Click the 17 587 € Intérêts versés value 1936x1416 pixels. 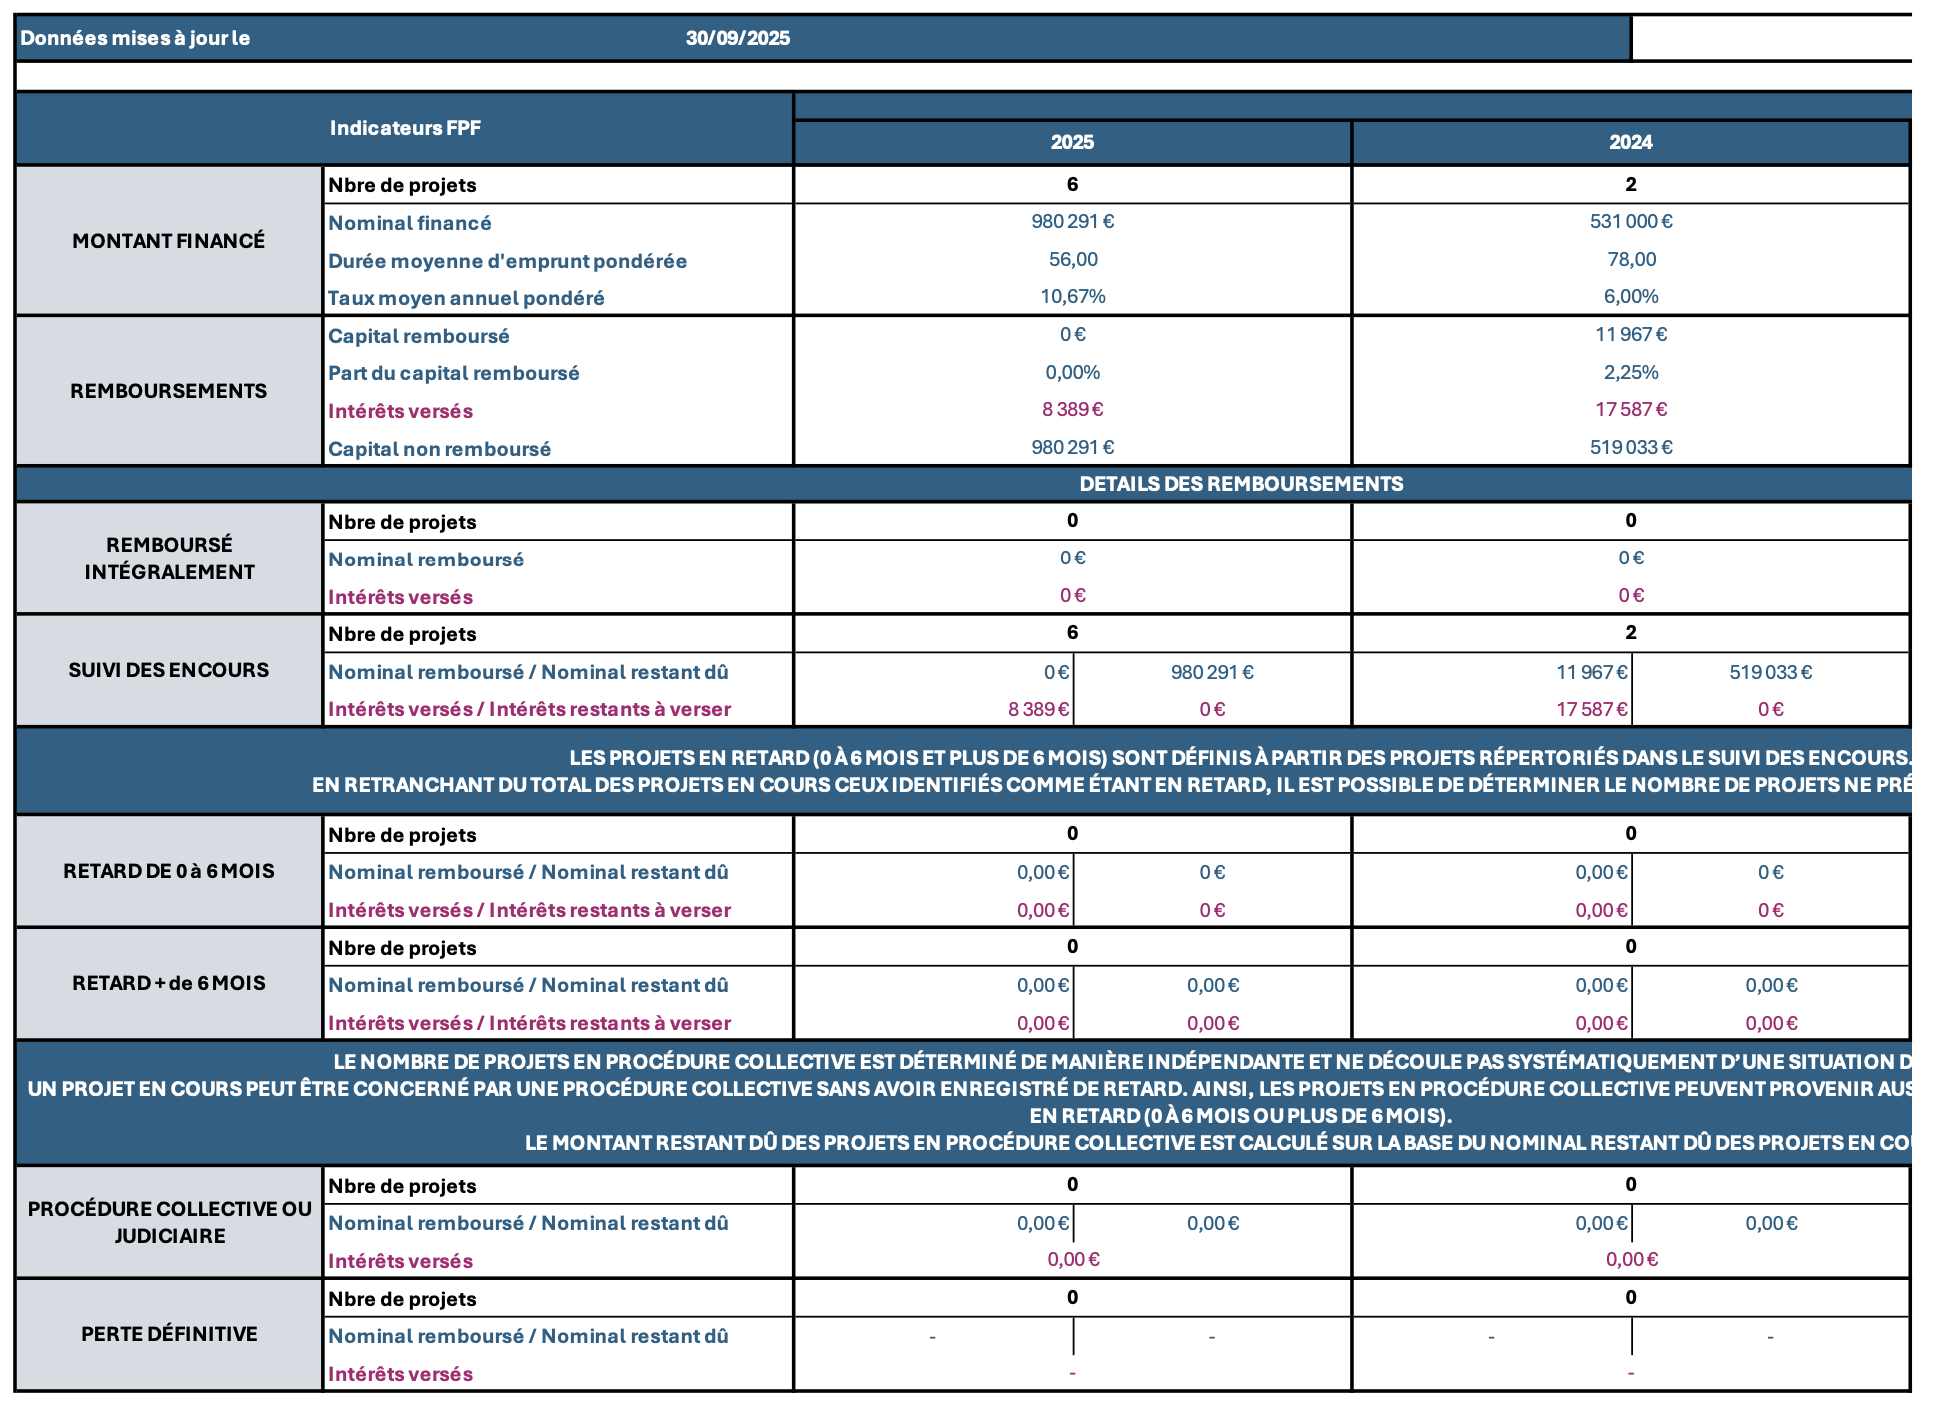click(x=1630, y=409)
